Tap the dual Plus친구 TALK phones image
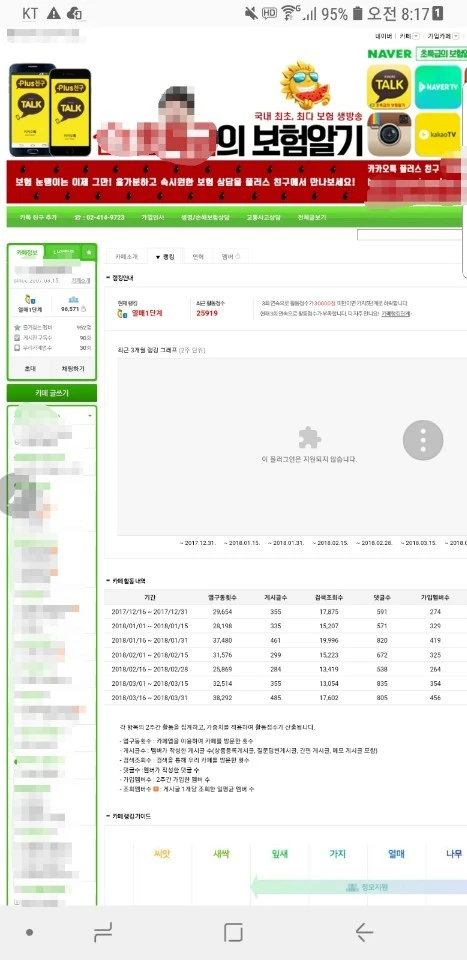Image resolution: width=467 pixels, height=960 pixels. pyautogui.click(x=50, y=110)
